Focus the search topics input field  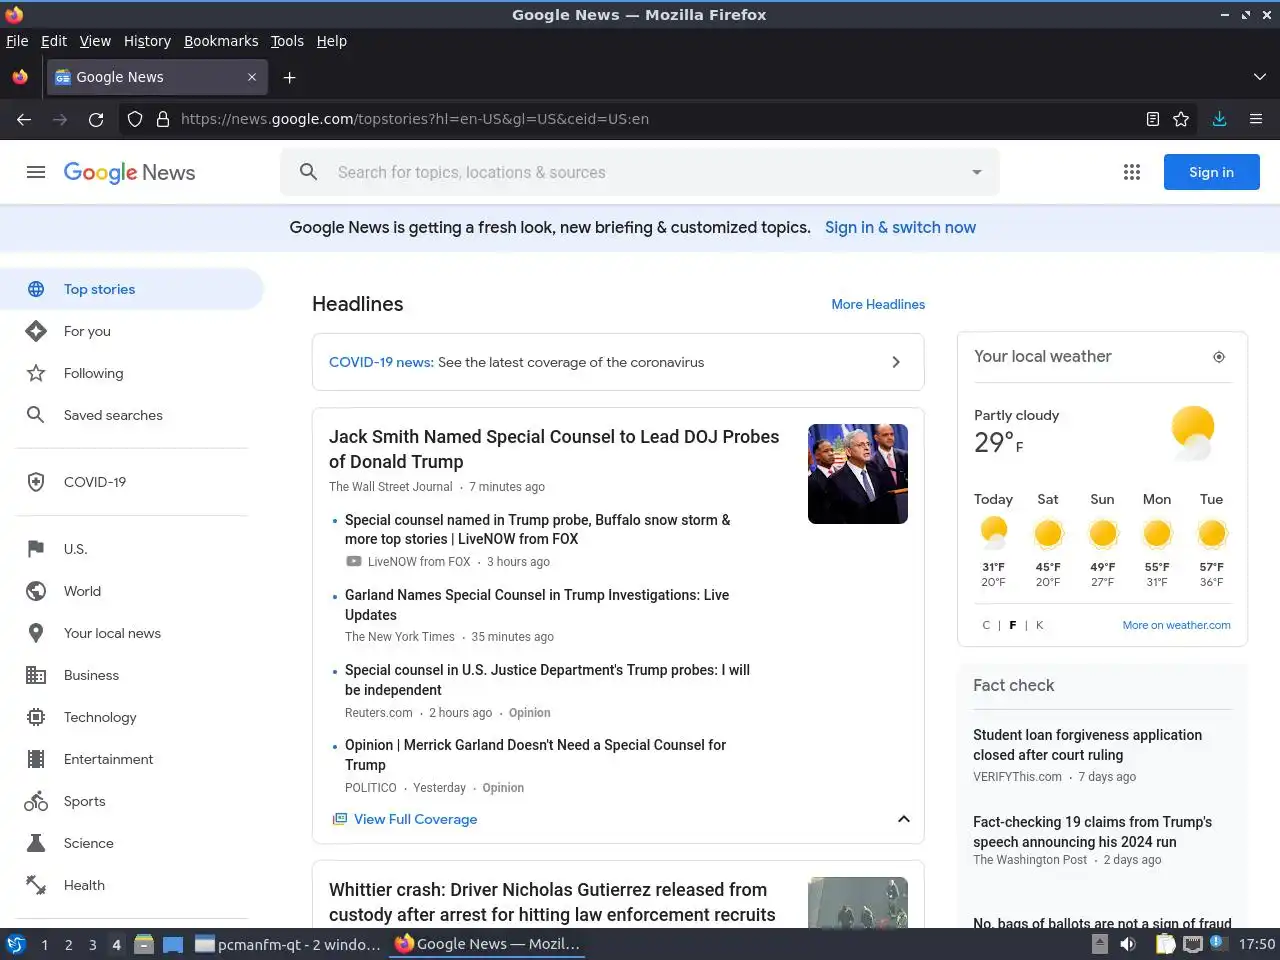(640, 172)
